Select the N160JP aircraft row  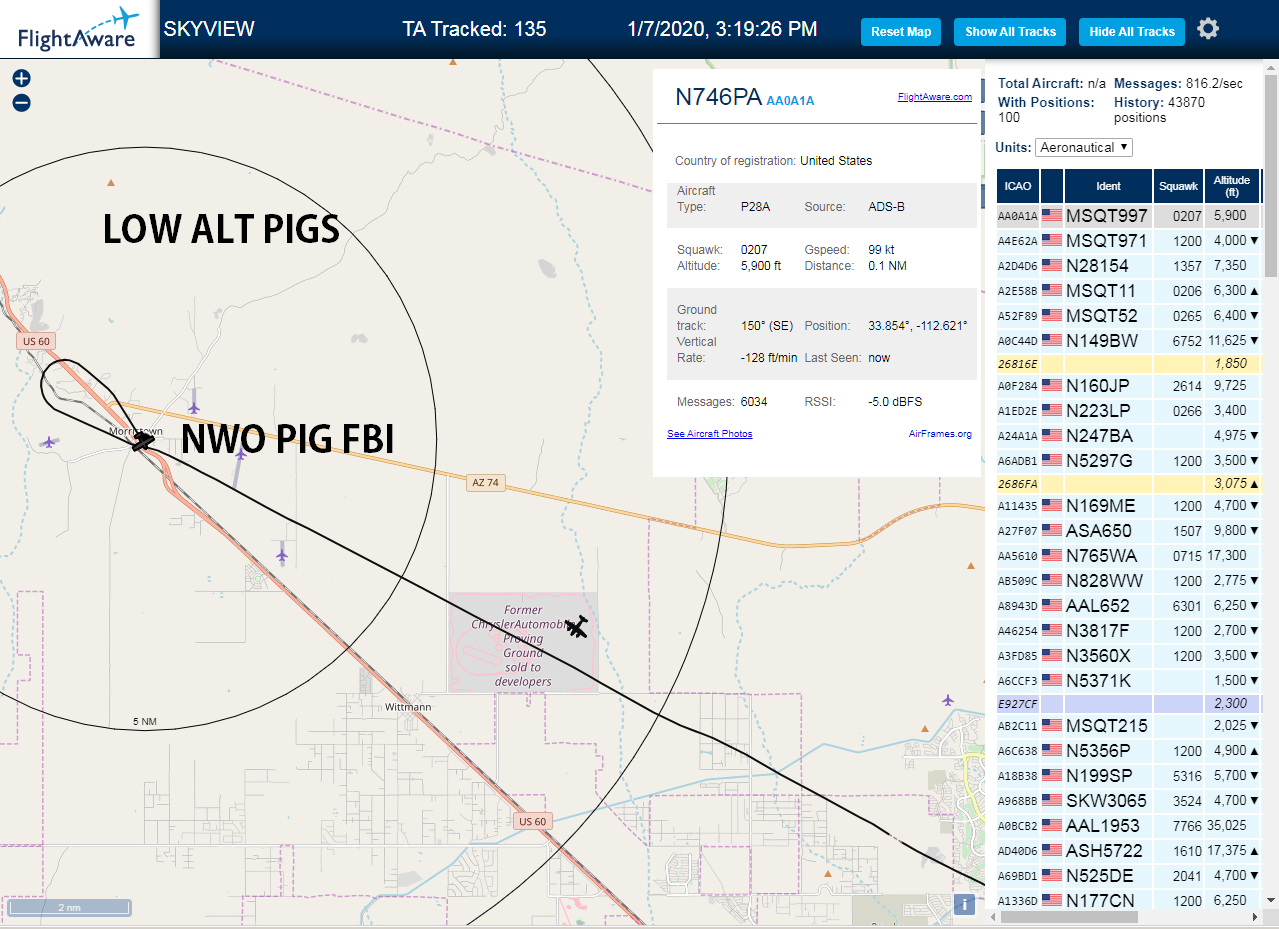tap(1128, 386)
